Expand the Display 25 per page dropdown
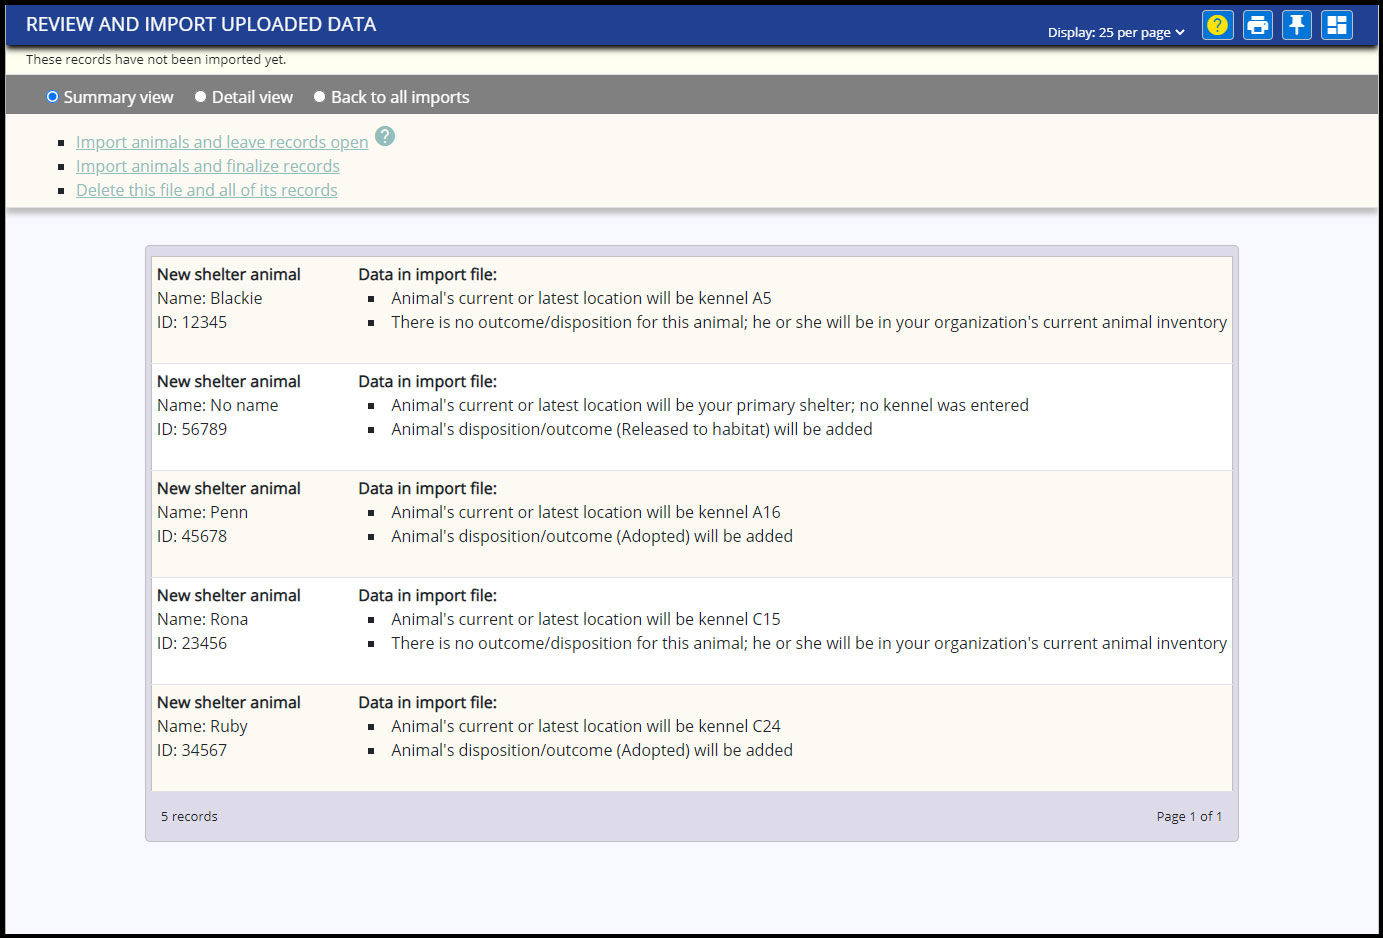Image resolution: width=1383 pixels, height=938 pixels. [1116, 32]
